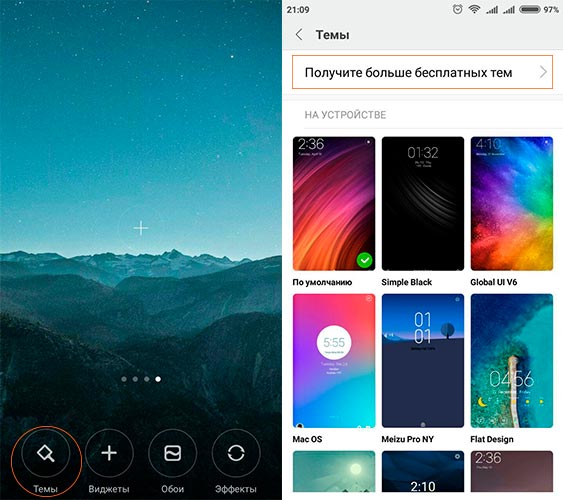Open the brown theme in the bottom row

[512, 471]
